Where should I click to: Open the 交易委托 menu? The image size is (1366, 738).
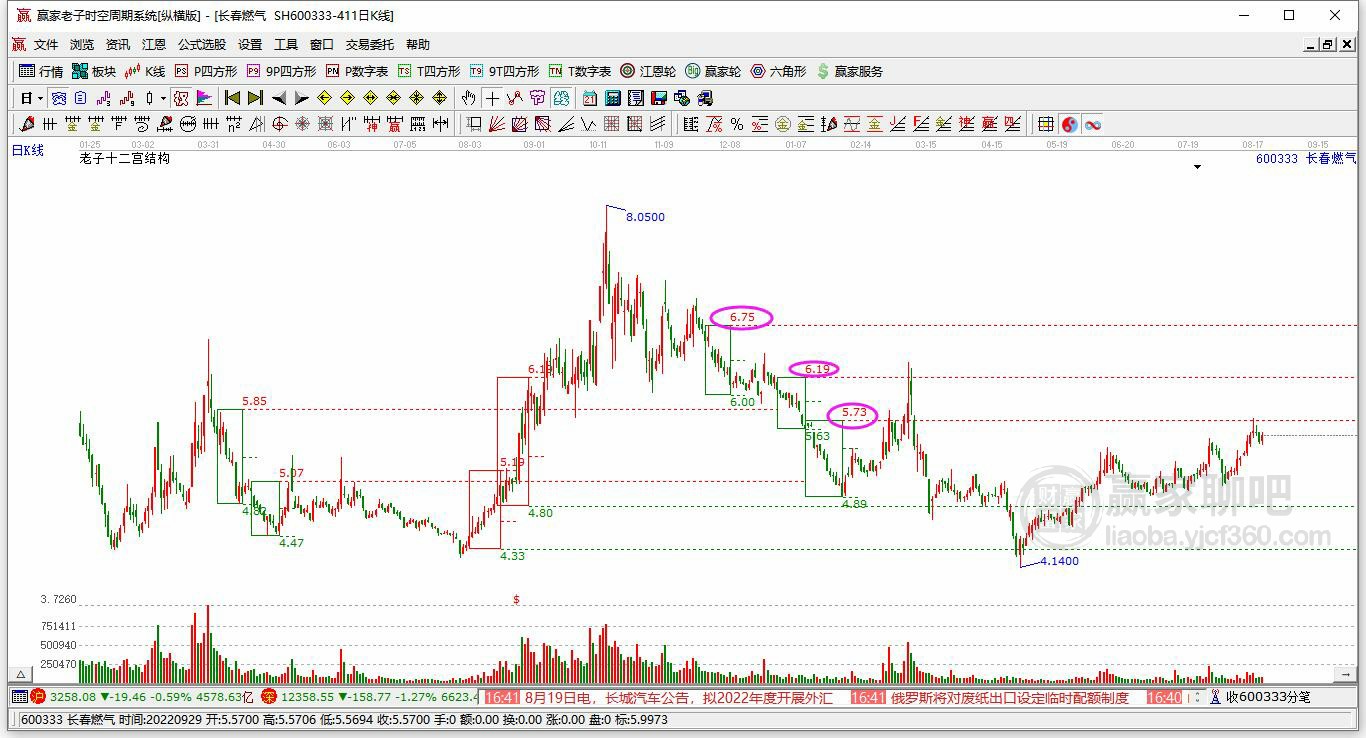(370, 45)
